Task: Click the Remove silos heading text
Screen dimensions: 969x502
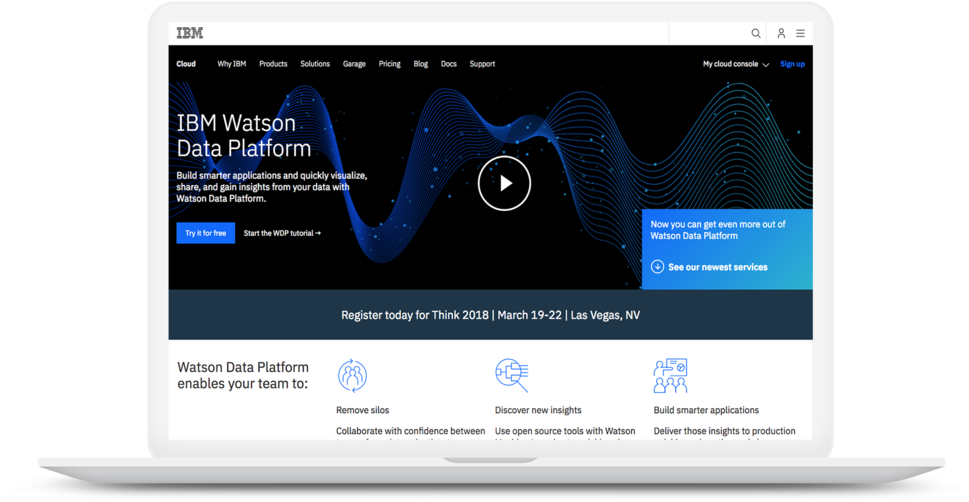Action: 363,410
